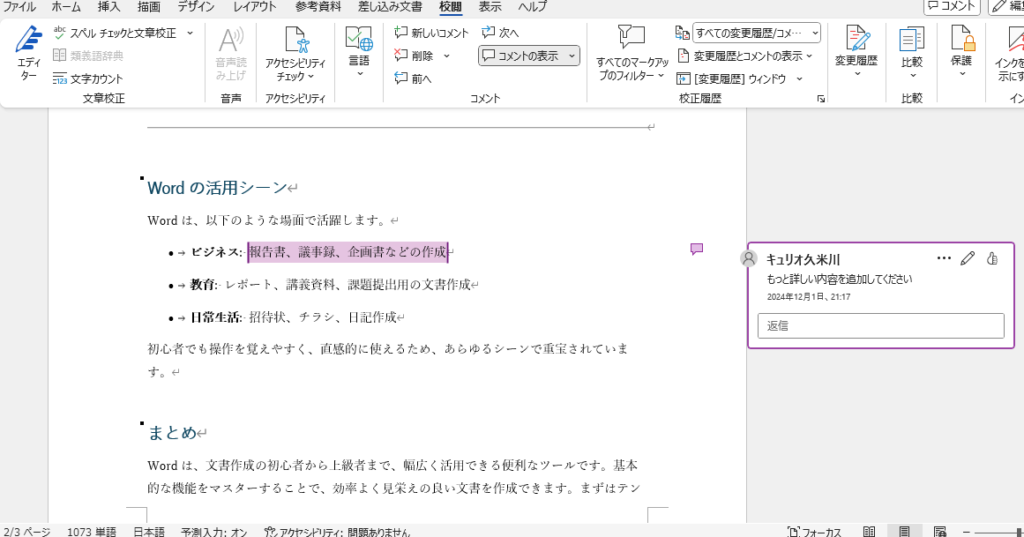Expand the 削除 dropdown arrow

[x=447, y=56]
